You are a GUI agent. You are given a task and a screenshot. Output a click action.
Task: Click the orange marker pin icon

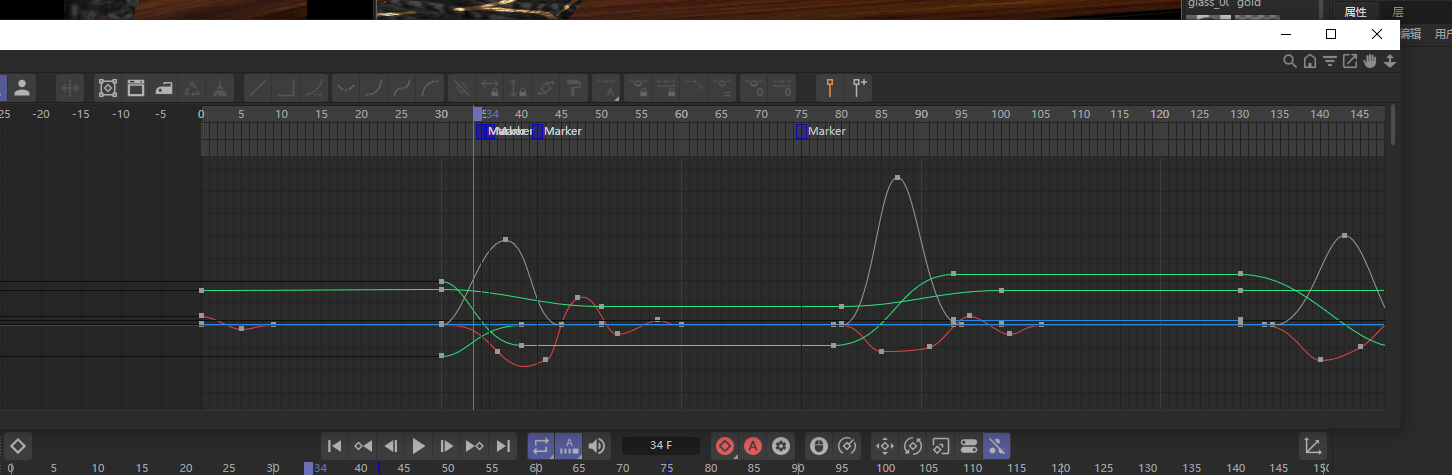click(x=829, y=87)
